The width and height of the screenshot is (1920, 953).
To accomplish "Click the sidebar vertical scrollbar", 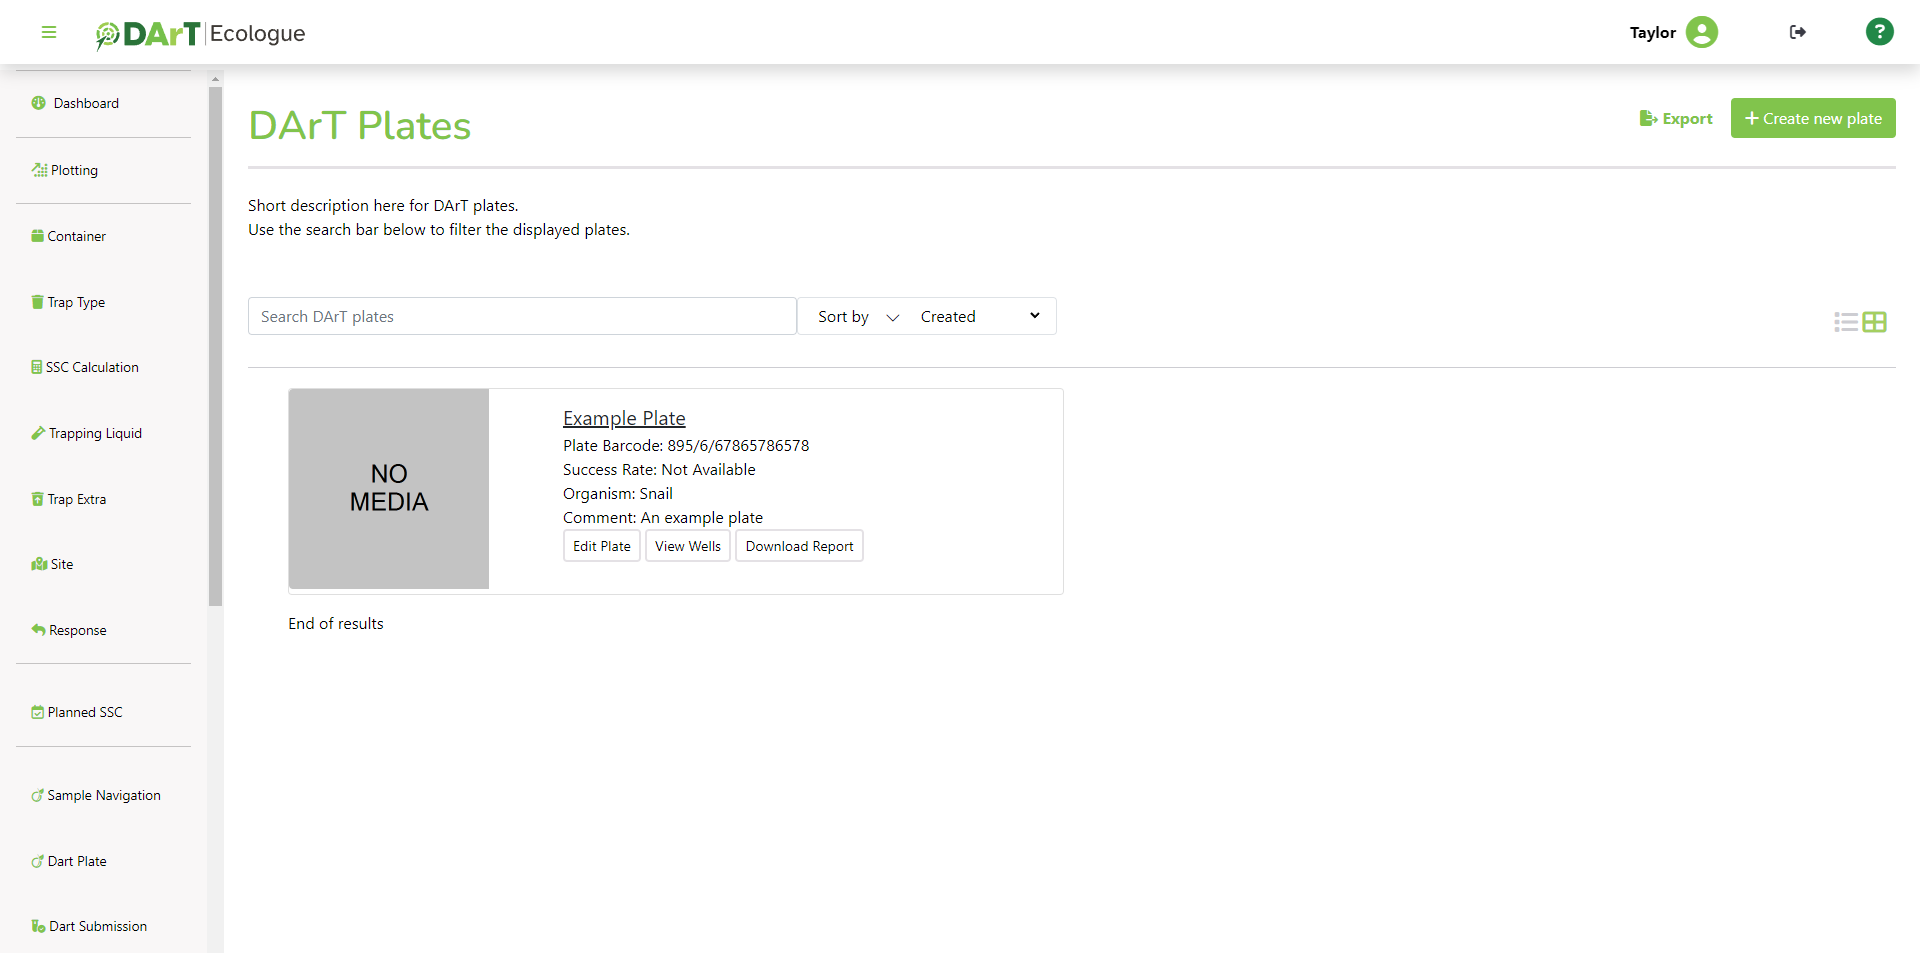I will [x=215, y=346].
